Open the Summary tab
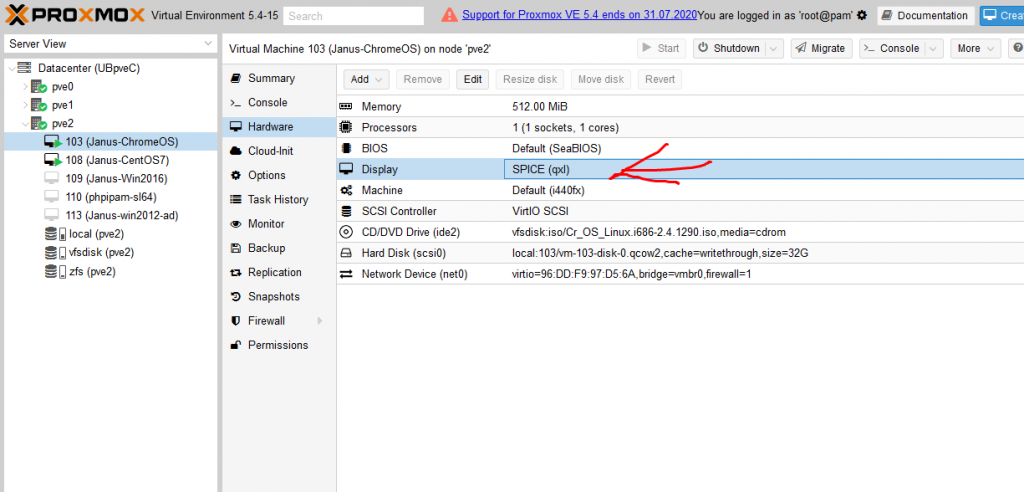The height and width of the screenshot is (492, 1024). (x=280, y=78)
